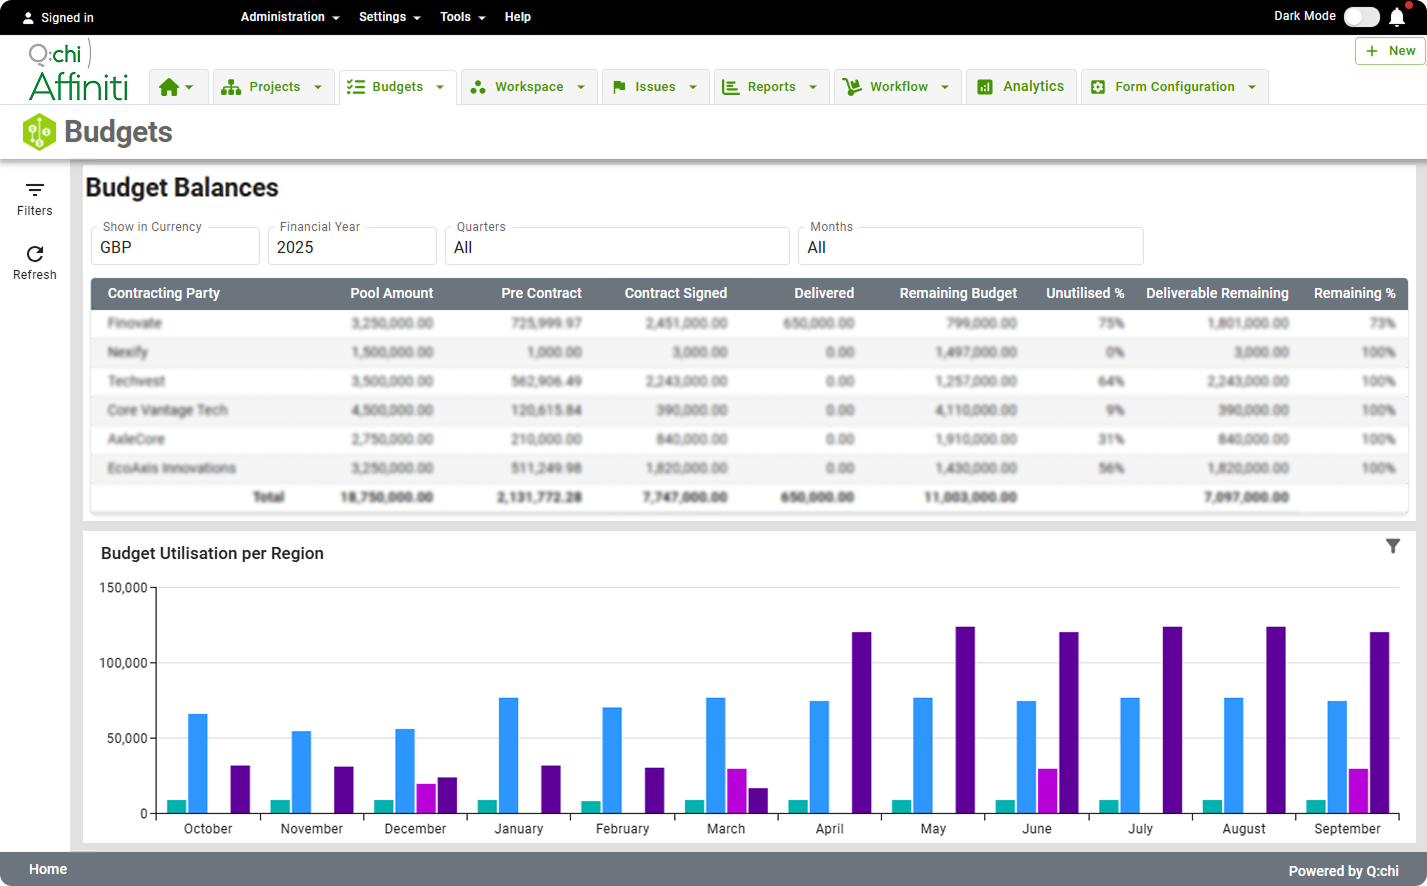Toggle the Dark Mode switch
This screenshot has width=1427, height=886.
click(x=1361, y=17)
